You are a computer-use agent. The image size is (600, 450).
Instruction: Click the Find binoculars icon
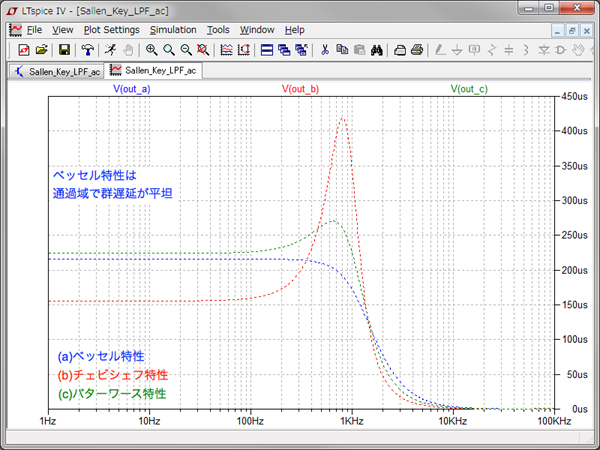tap(377, 49)
